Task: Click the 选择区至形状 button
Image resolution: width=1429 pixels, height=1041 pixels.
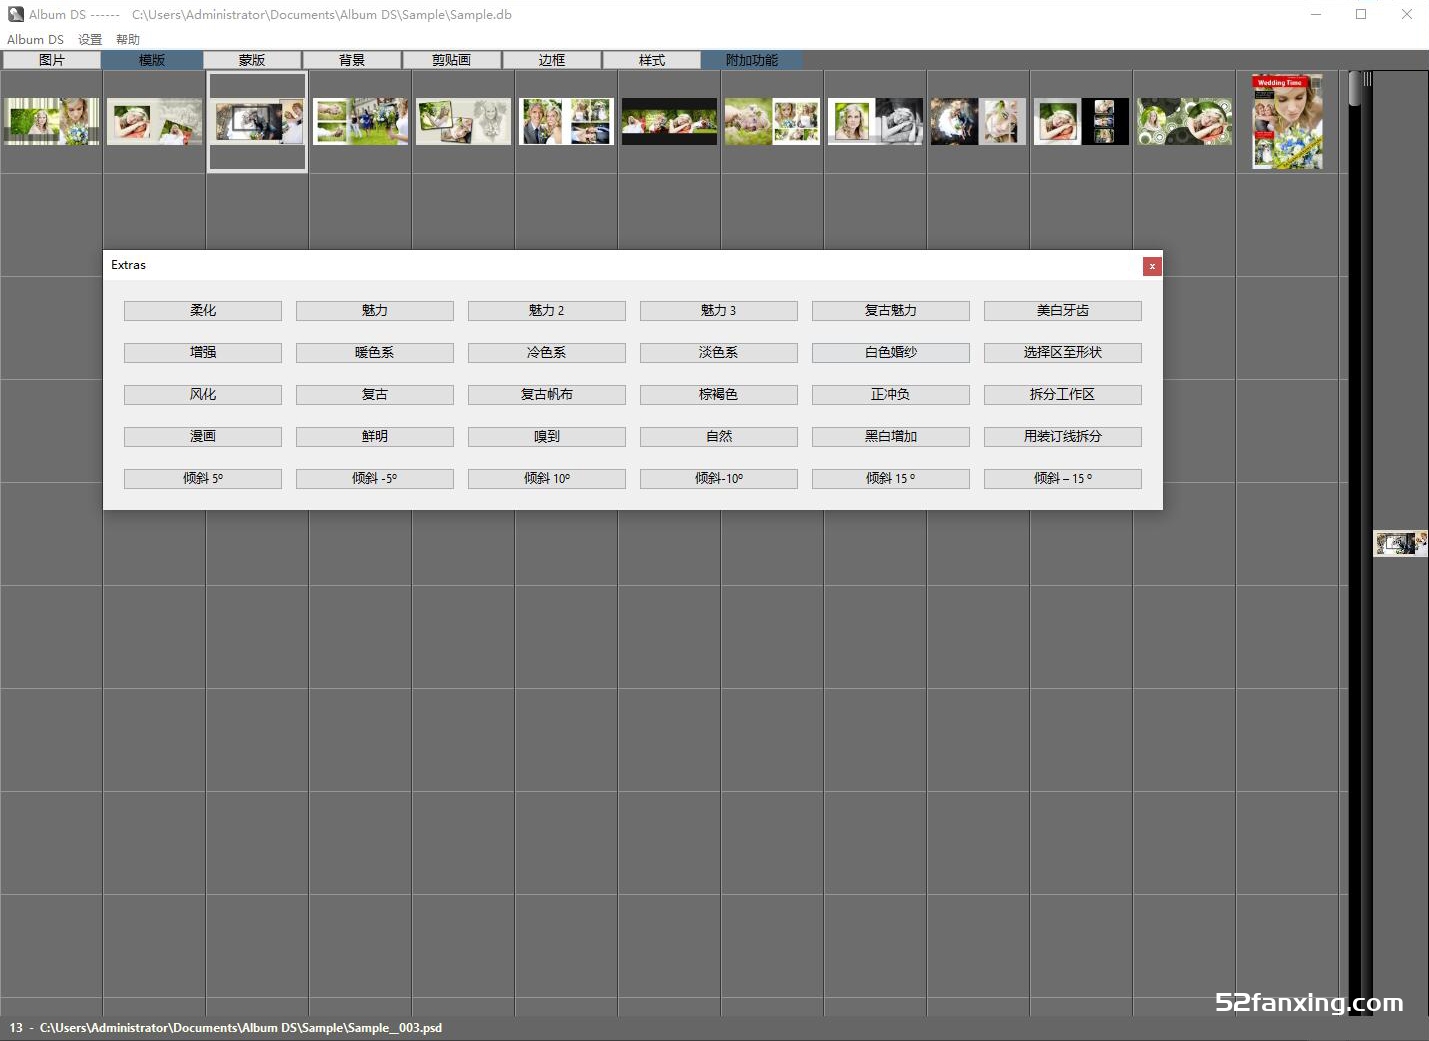Action: (x=1063, y=353)
